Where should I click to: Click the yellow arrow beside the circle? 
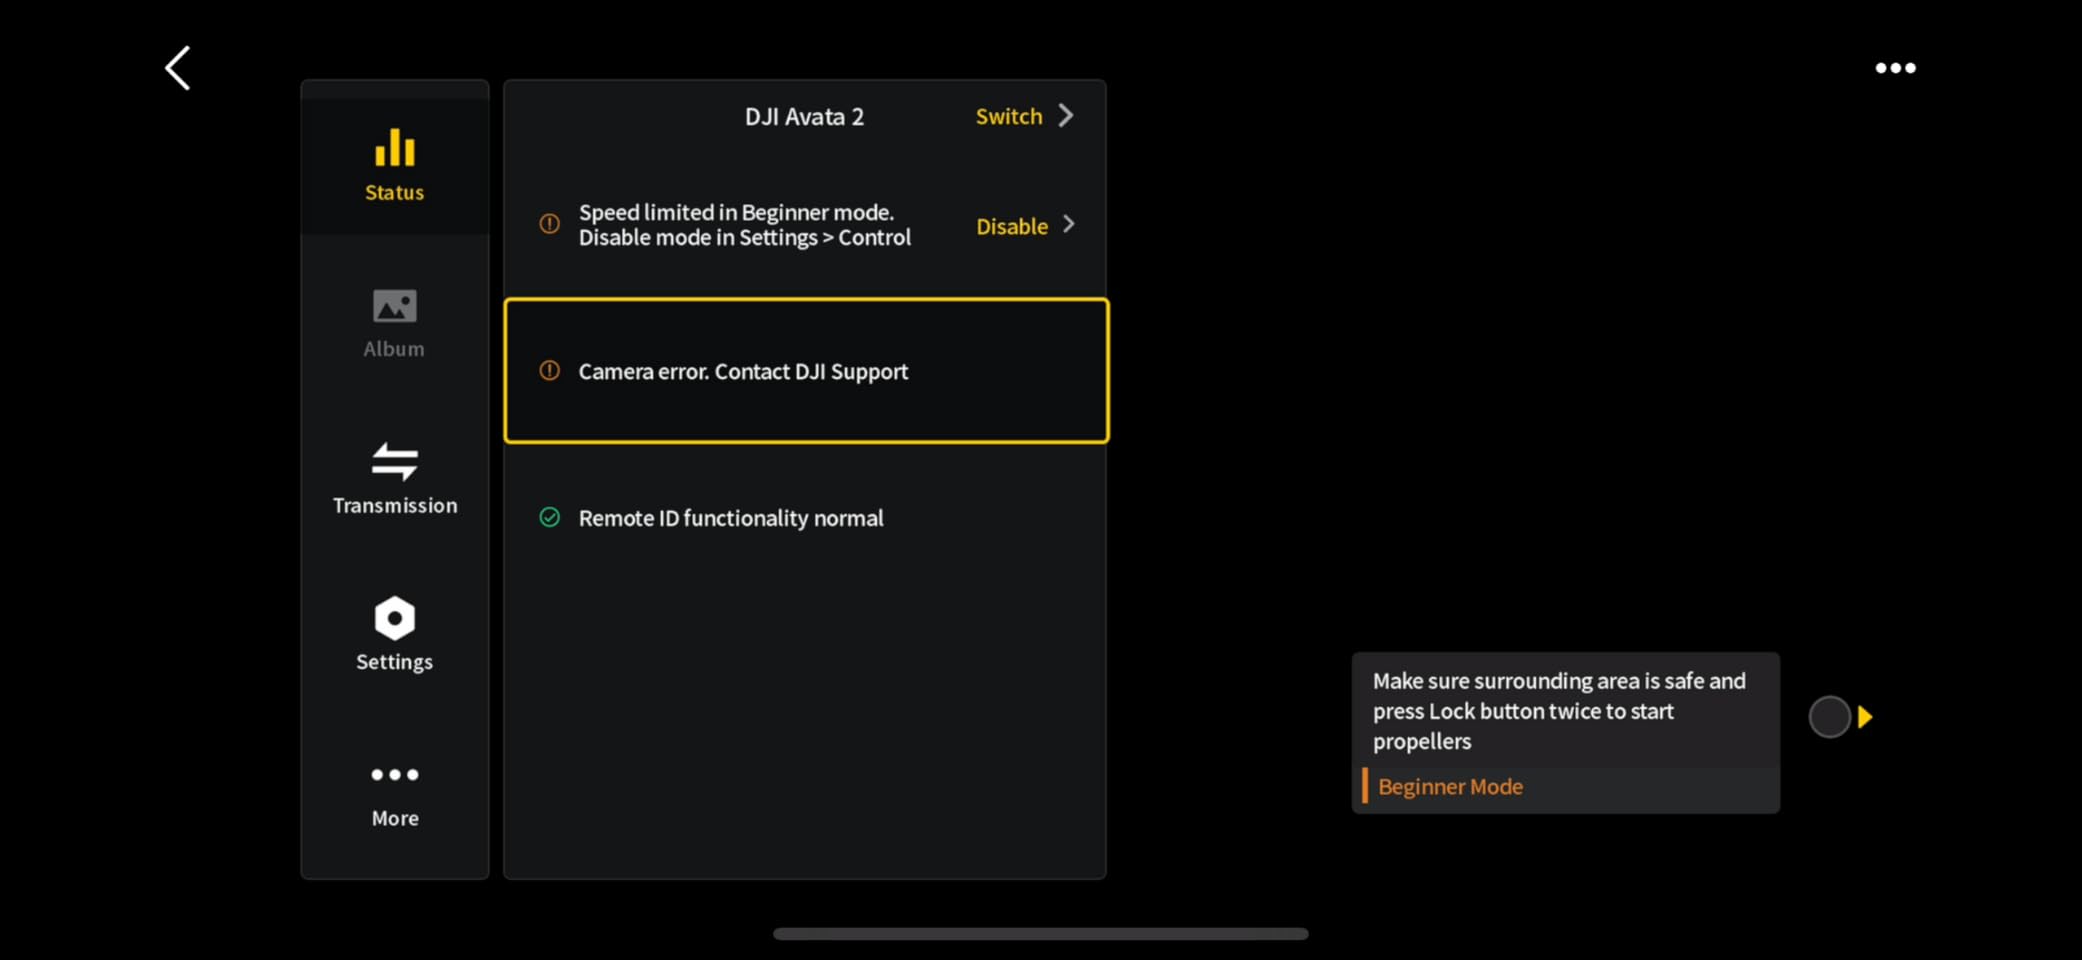pyautogui.click(x=1865, y=717)
